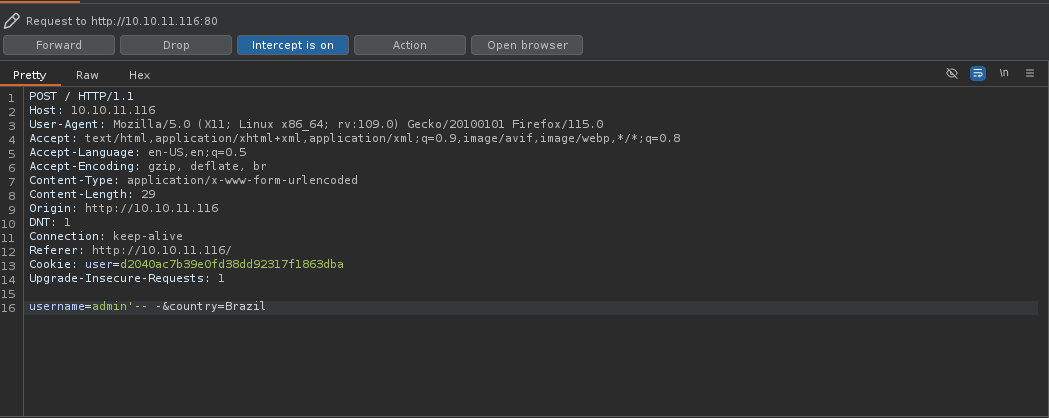
Task: Click the Open browser button
Action: click(x=527, y=45)
